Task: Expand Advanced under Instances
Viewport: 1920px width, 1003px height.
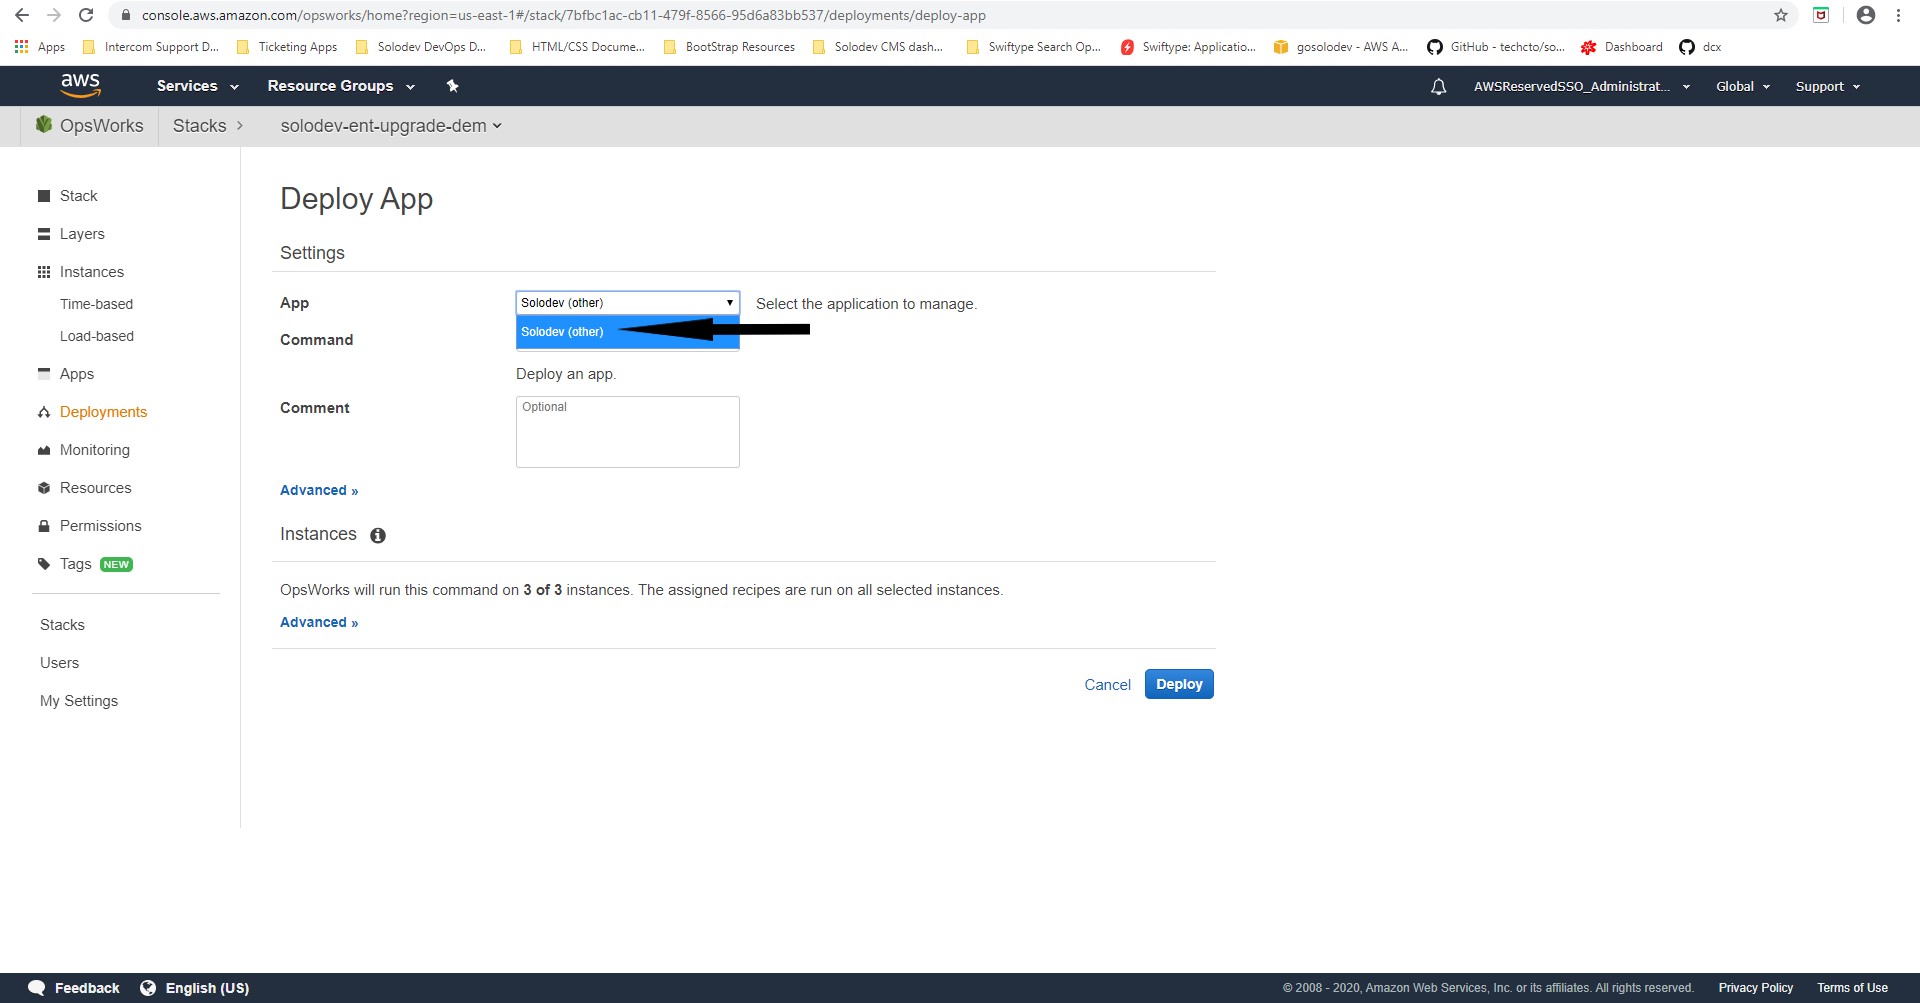Action: coord(319,622)
